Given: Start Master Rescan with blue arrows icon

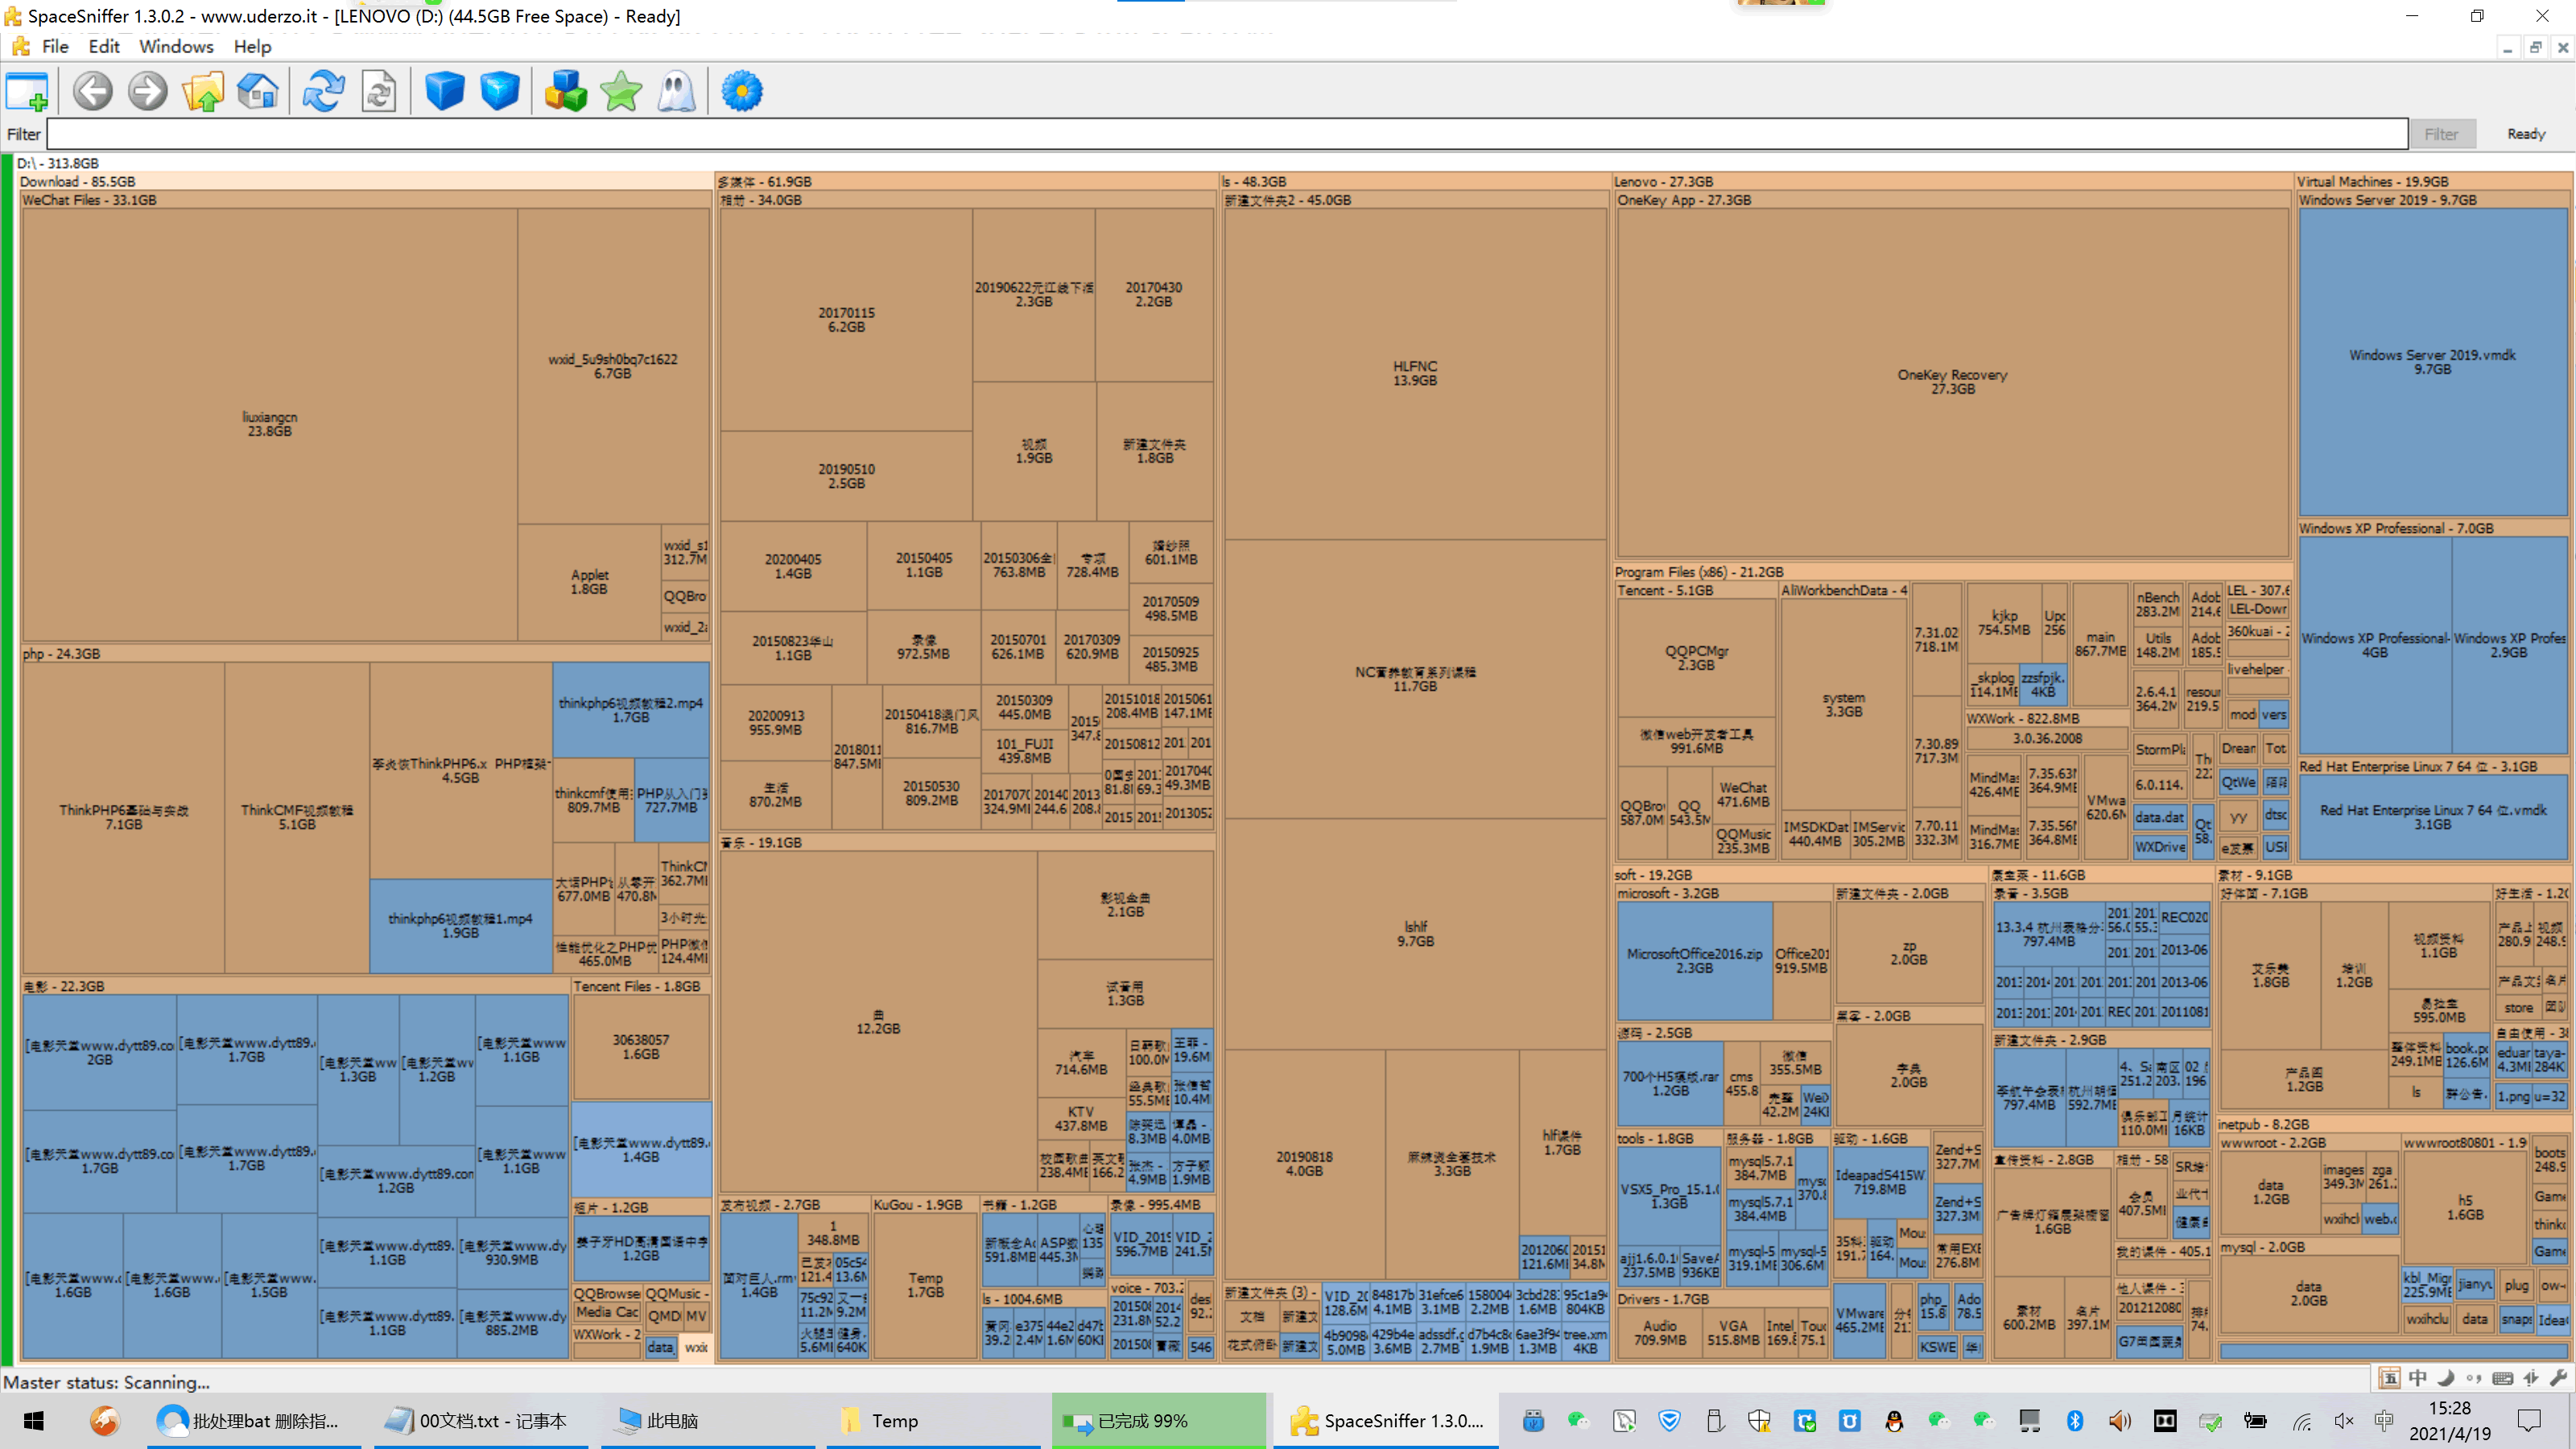Looking at the screenshot, I should click(x=324, y=92).
